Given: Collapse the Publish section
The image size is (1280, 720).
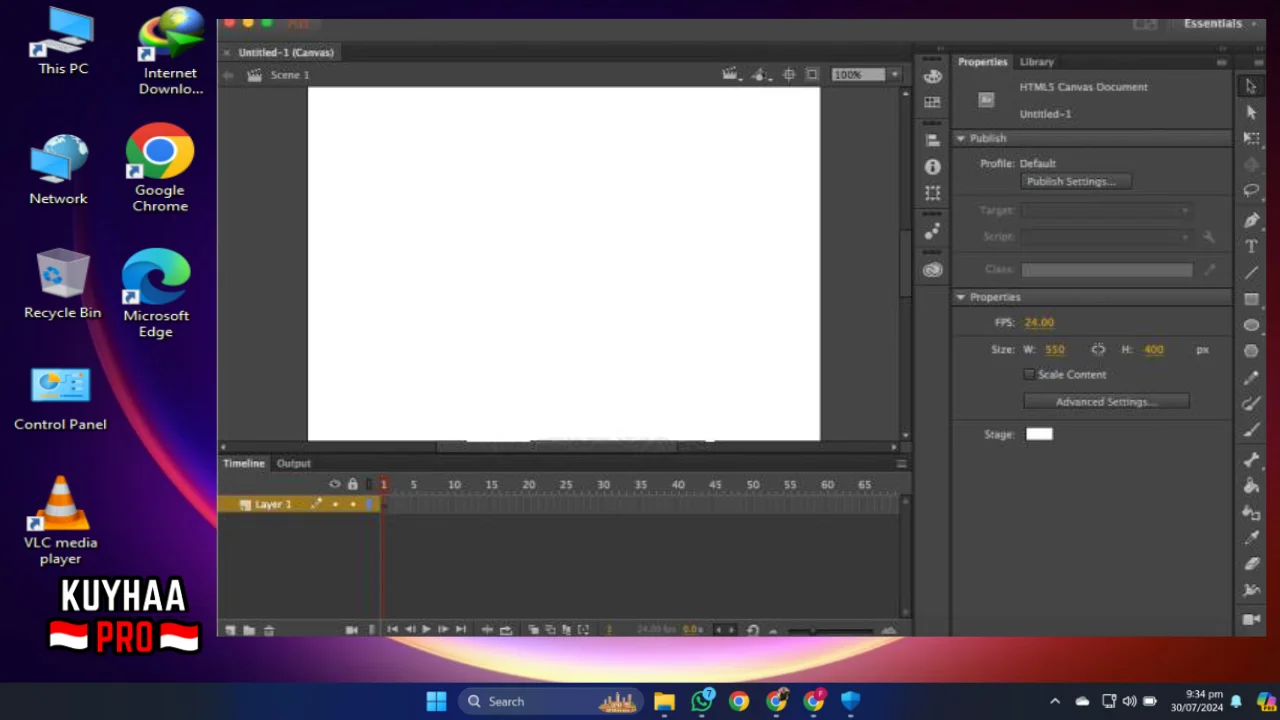Looking at the screenshot, I should [961, 138].
